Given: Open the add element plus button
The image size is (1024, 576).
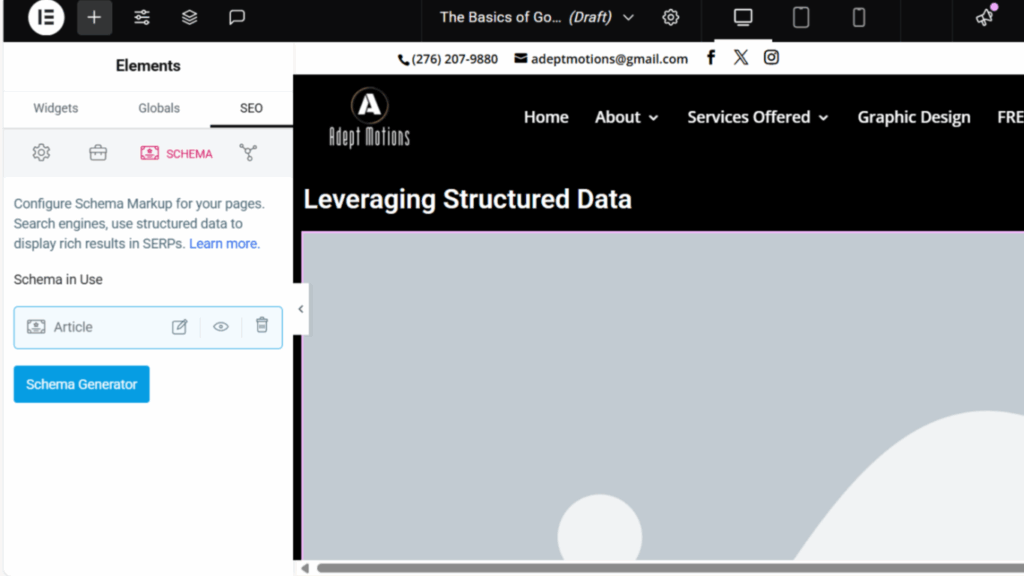Looking at the screenshot, I should coord(94,17).
